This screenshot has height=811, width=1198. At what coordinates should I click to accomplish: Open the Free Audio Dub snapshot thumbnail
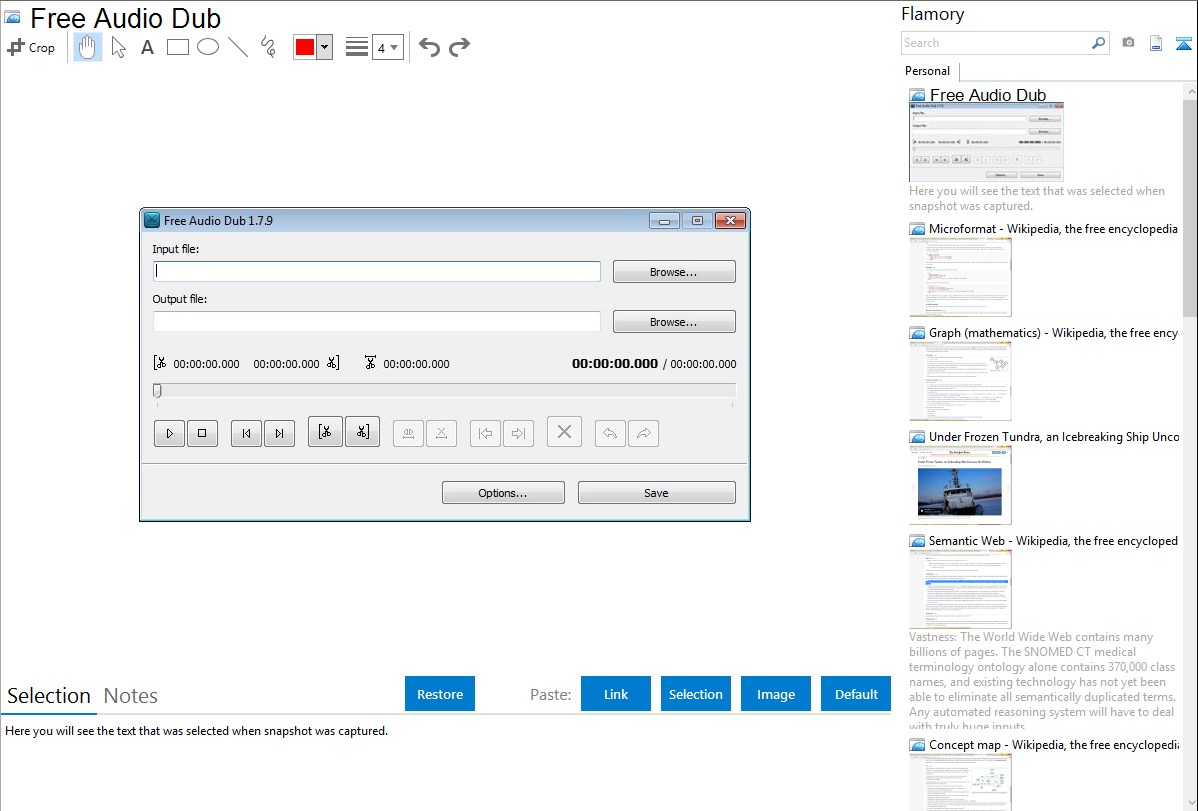(986, 142)
